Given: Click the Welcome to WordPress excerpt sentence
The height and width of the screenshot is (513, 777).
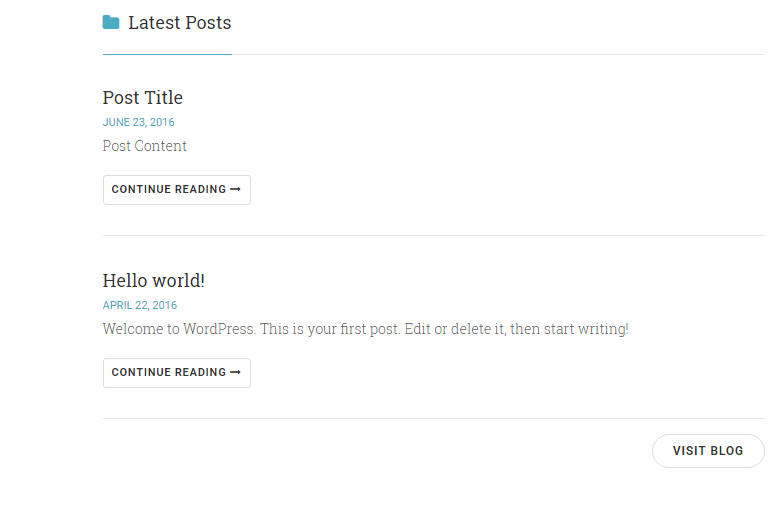Looking at the screenshot, I should 366,329.
